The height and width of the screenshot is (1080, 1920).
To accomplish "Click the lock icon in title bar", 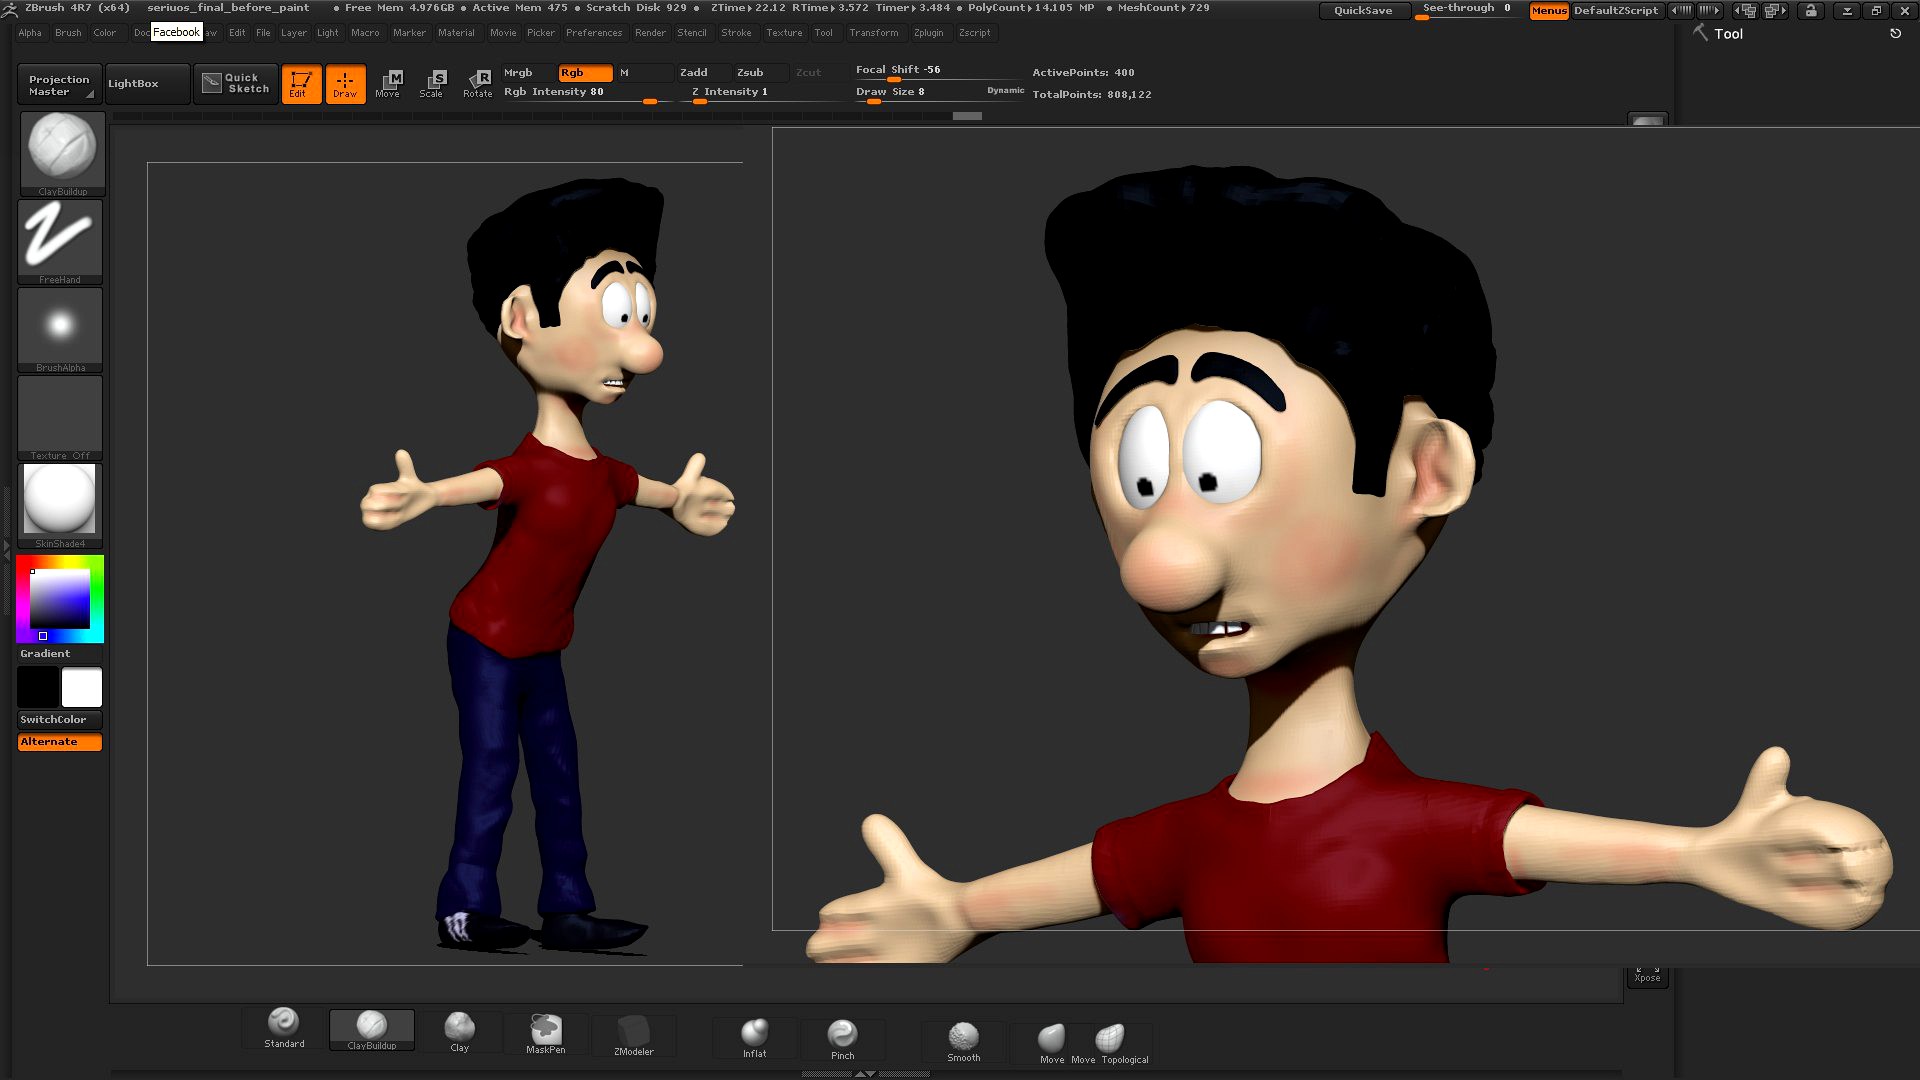I will (1810, 11).
